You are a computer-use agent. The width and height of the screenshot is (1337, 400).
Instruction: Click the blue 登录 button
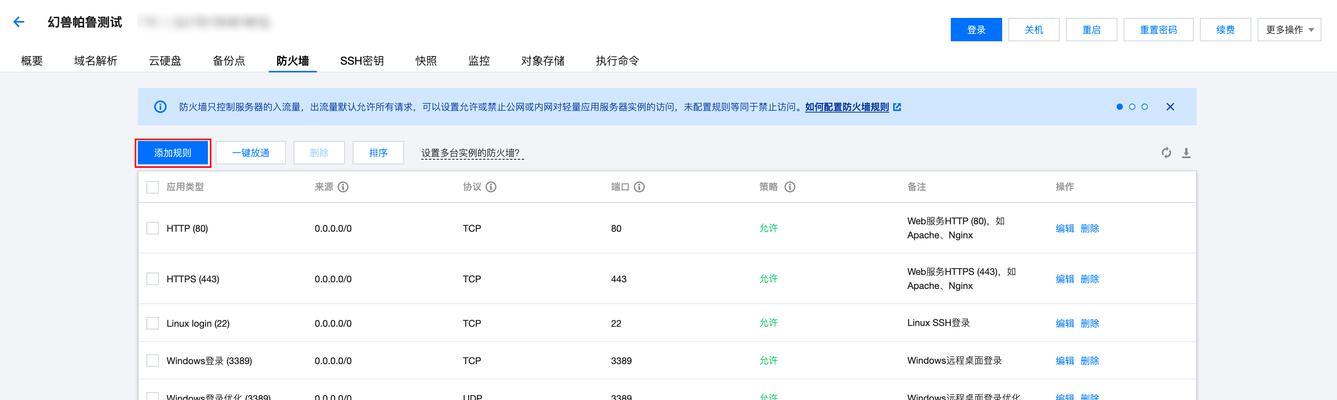coord(976,30)
